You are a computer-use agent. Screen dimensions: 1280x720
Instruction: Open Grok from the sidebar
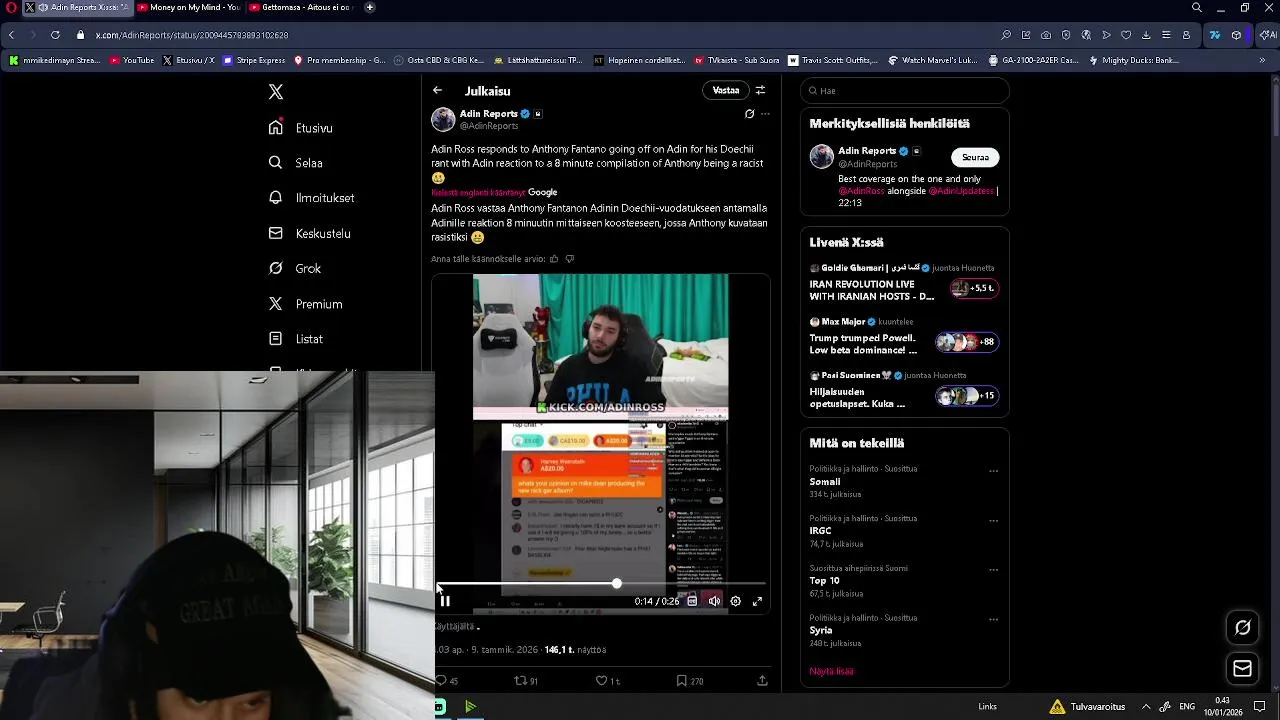(295, 268)
